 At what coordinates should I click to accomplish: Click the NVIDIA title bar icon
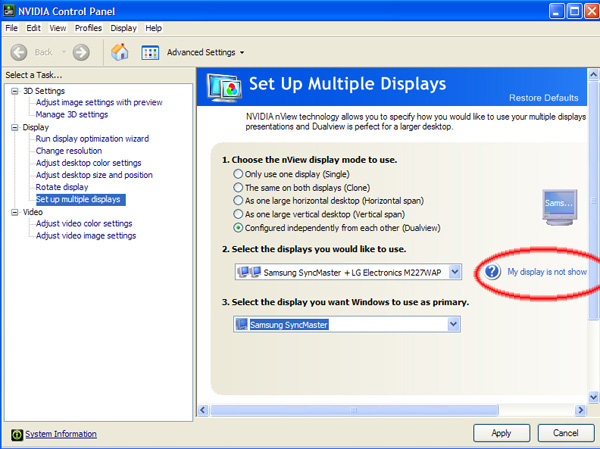(x=9, y=11)
